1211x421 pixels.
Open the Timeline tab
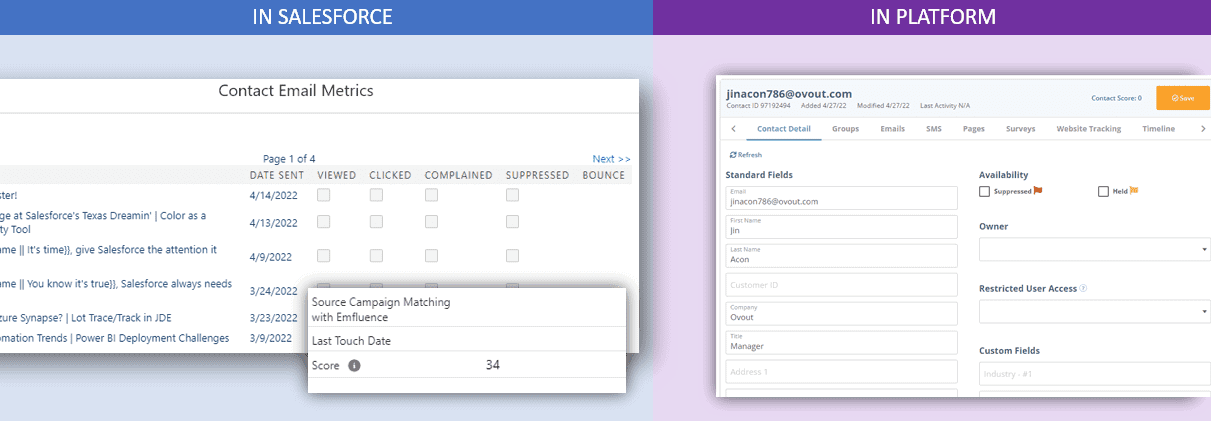tap(1159, 129)
